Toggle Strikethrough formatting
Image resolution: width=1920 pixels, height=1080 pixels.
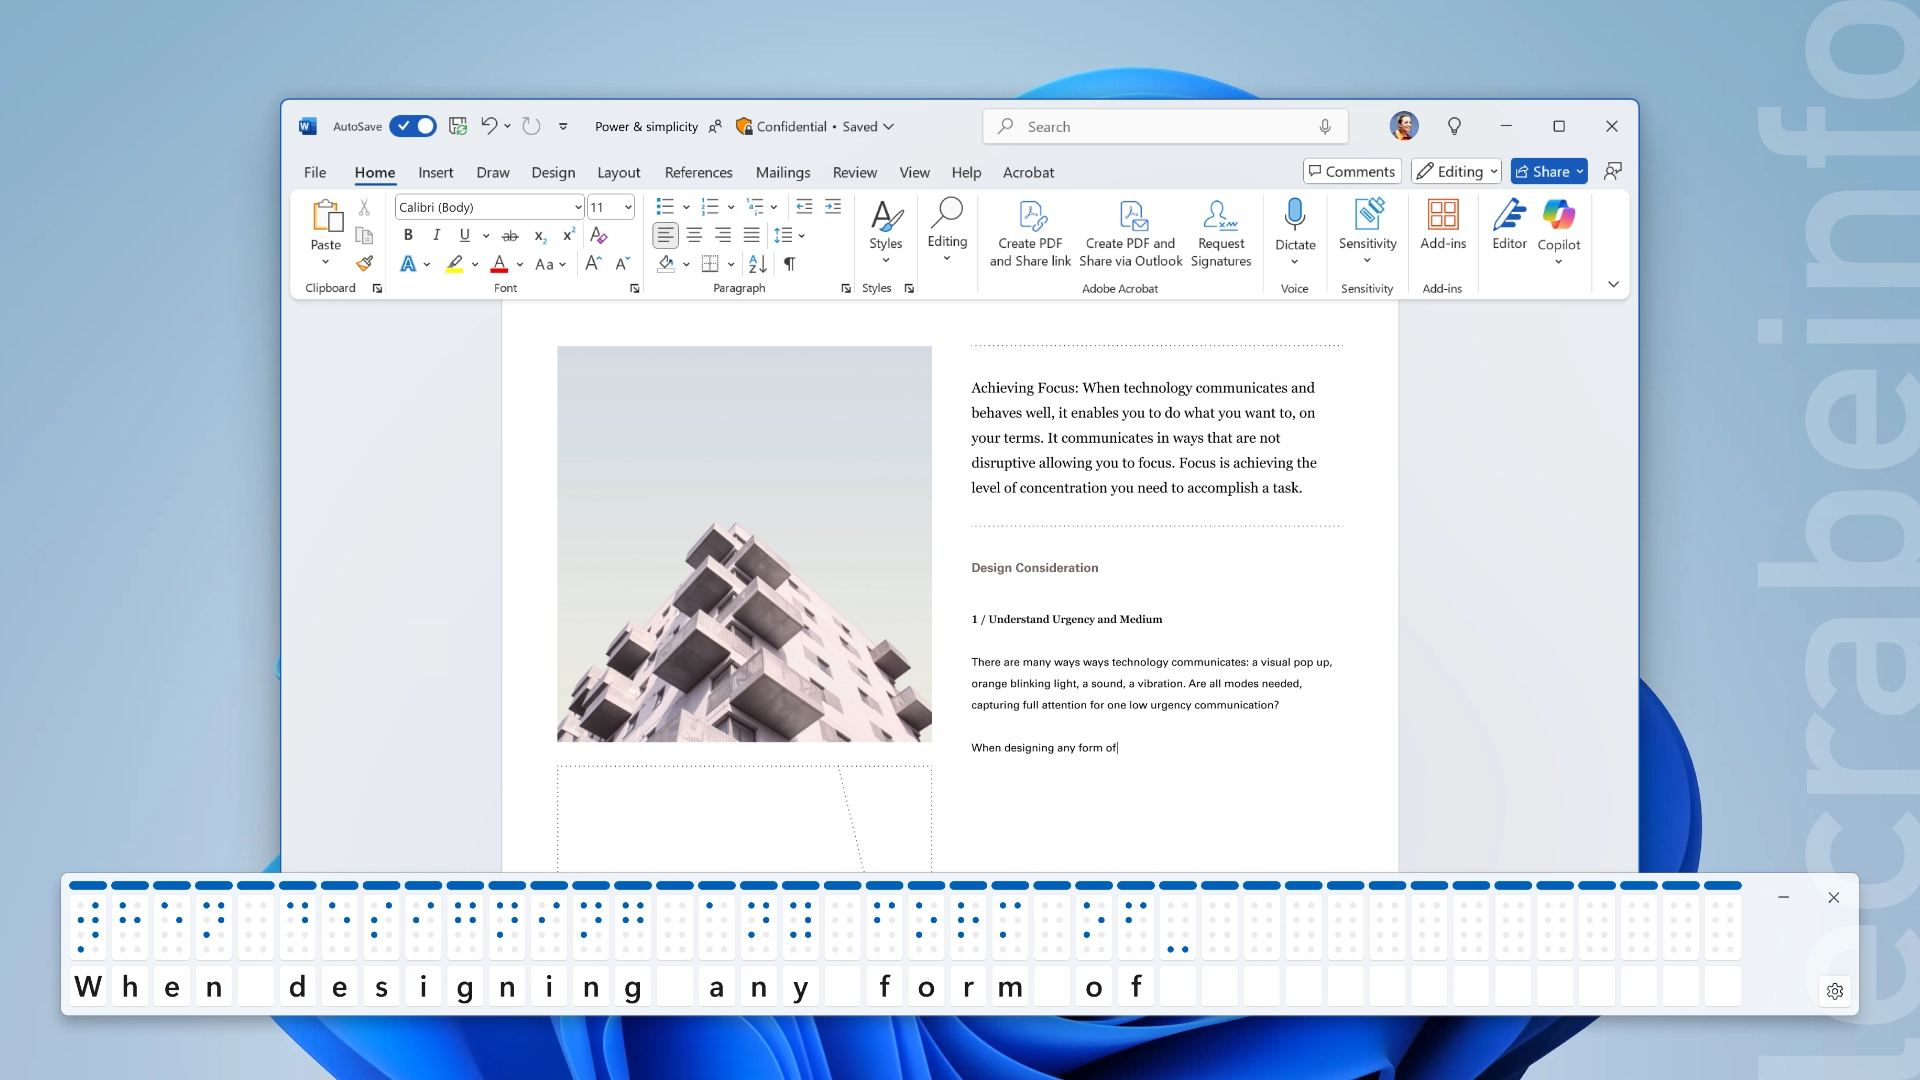point(510,235)
